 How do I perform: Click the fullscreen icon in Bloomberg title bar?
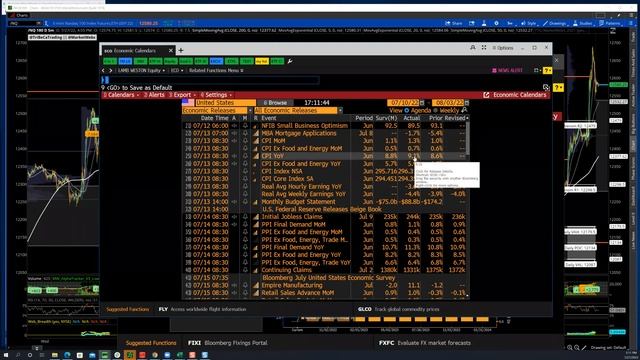point(484,48)
